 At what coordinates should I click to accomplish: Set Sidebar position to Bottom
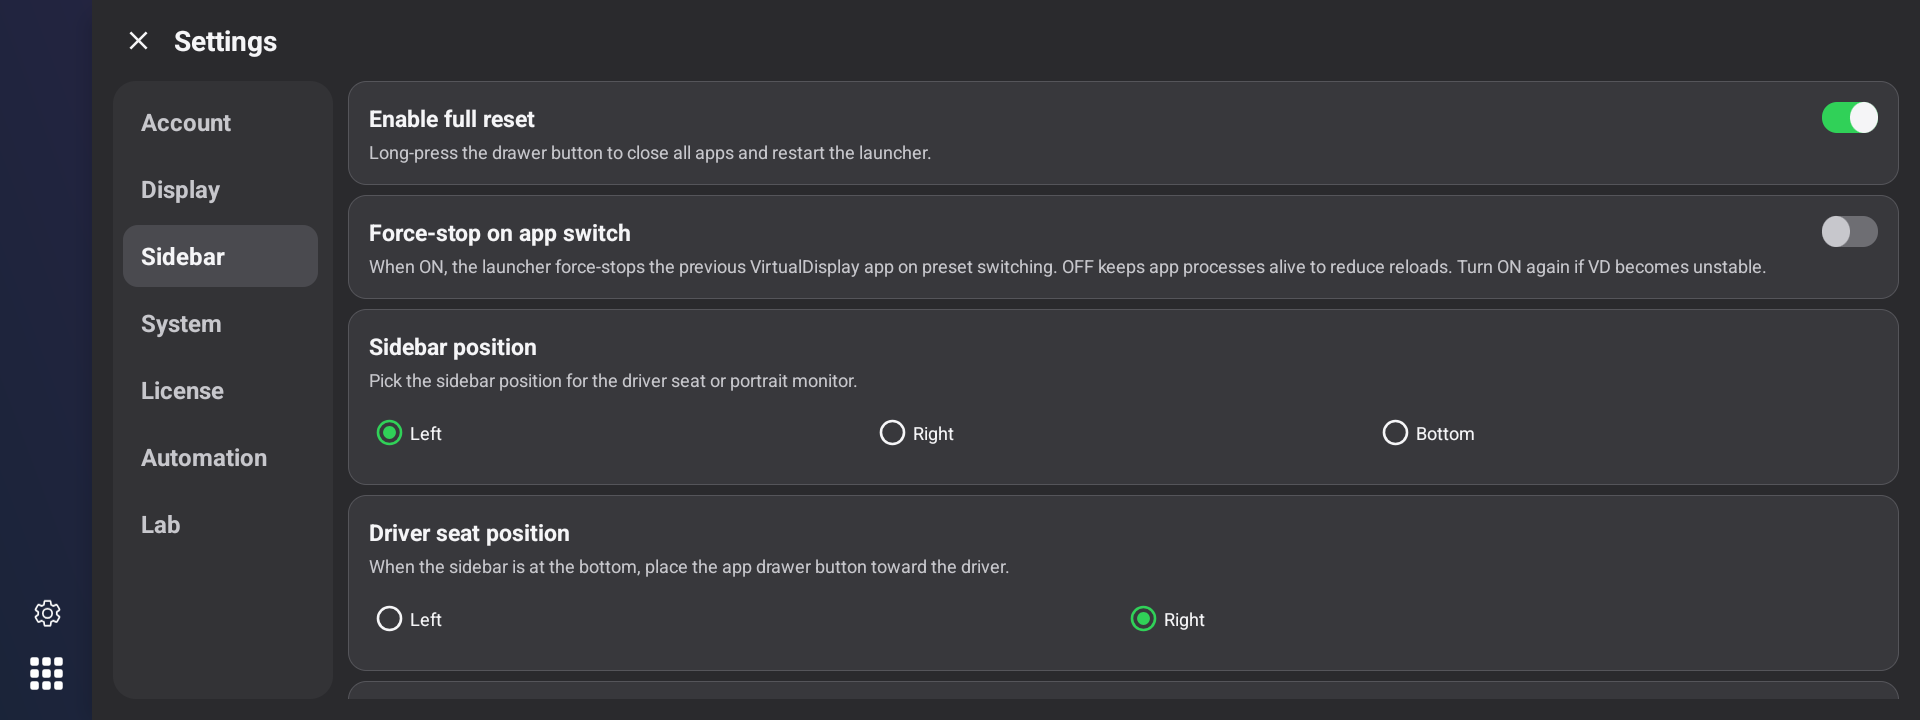pyautogui.click(x=1428, y=433)
